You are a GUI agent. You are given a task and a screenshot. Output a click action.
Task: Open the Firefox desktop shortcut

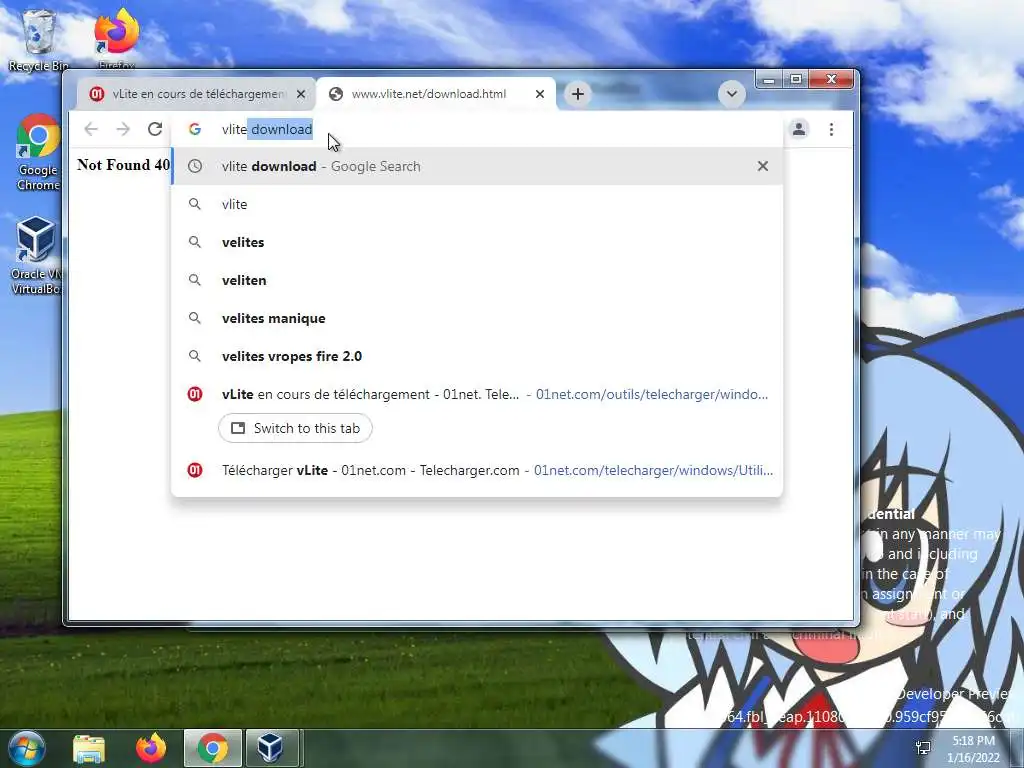(117, 39)
